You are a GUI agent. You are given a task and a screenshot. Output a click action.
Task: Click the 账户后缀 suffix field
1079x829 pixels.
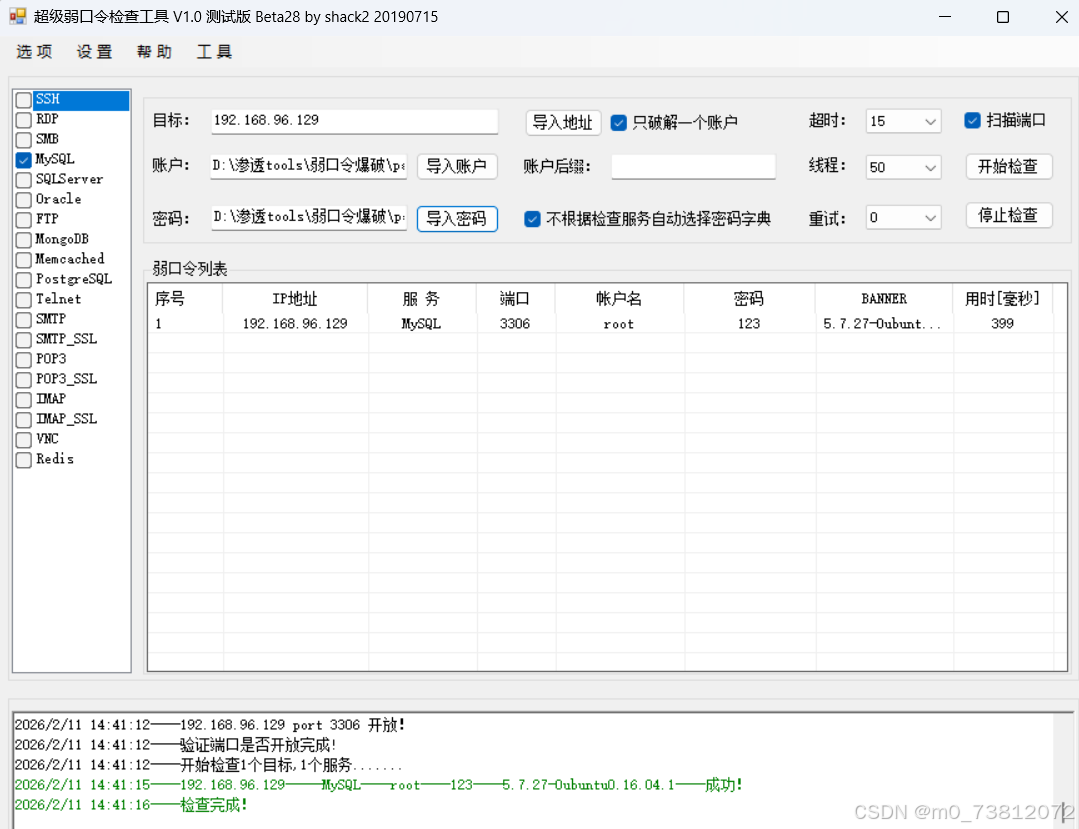(x=693, y=166)
